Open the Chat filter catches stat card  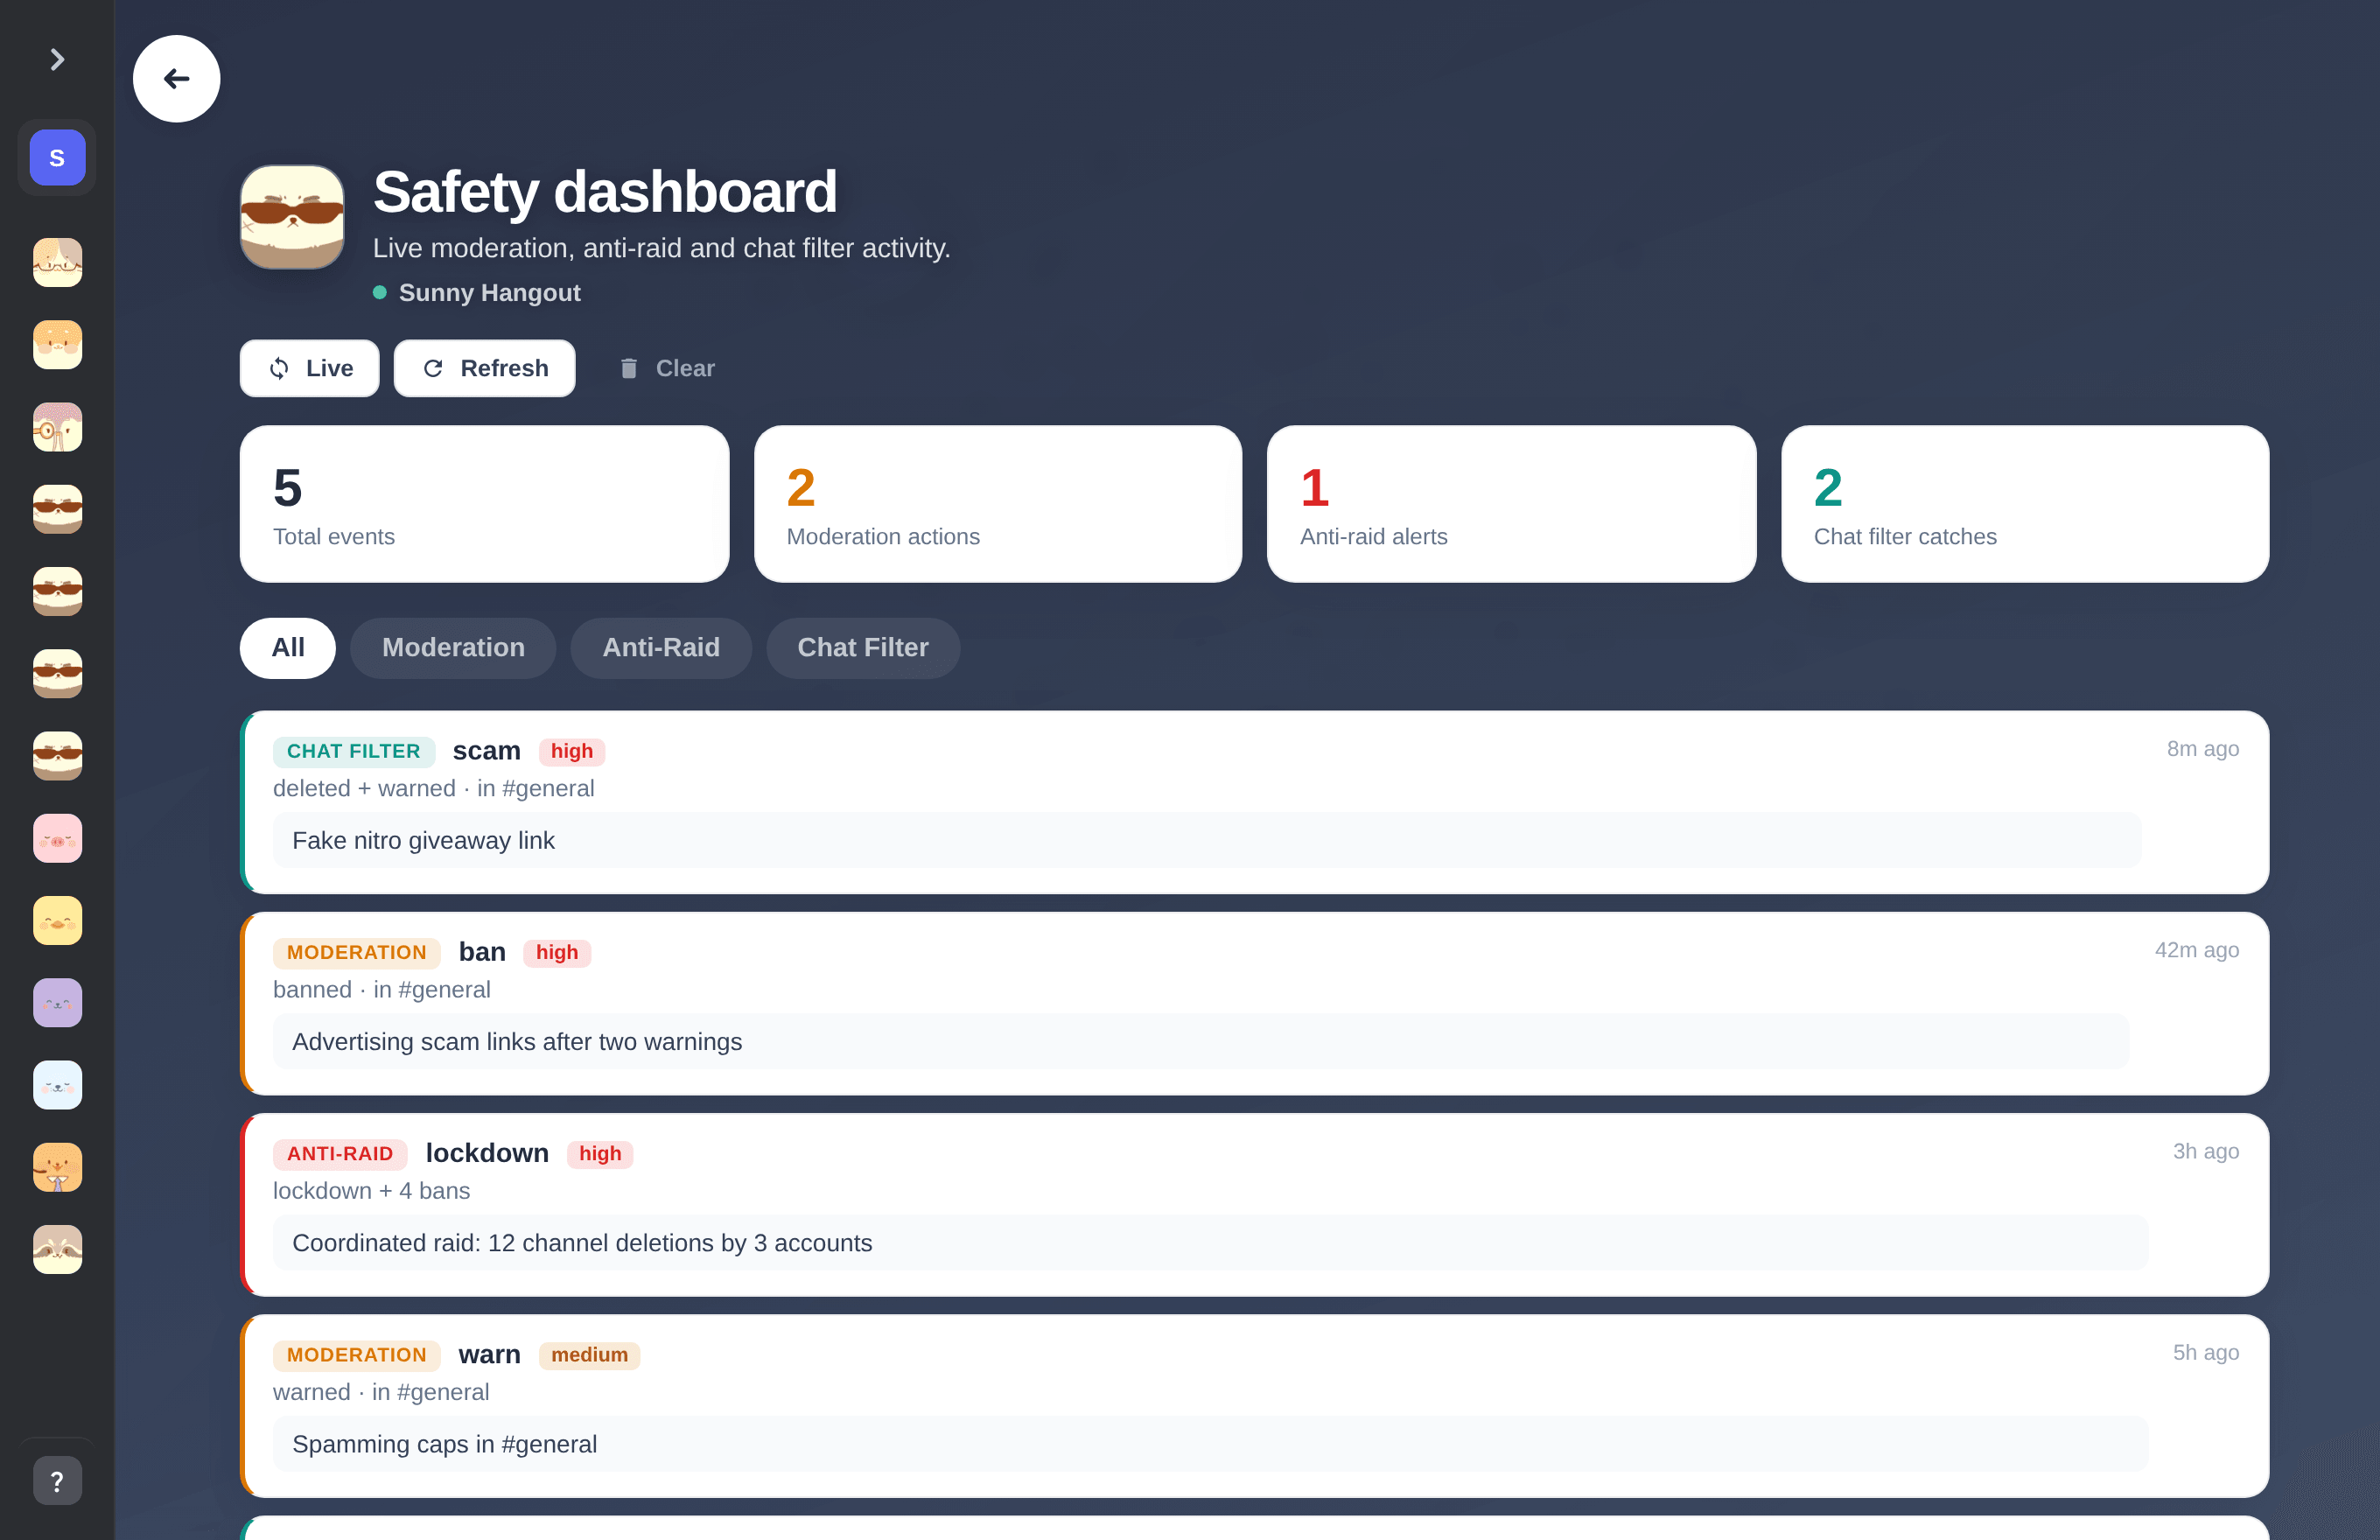[2025, 504]
